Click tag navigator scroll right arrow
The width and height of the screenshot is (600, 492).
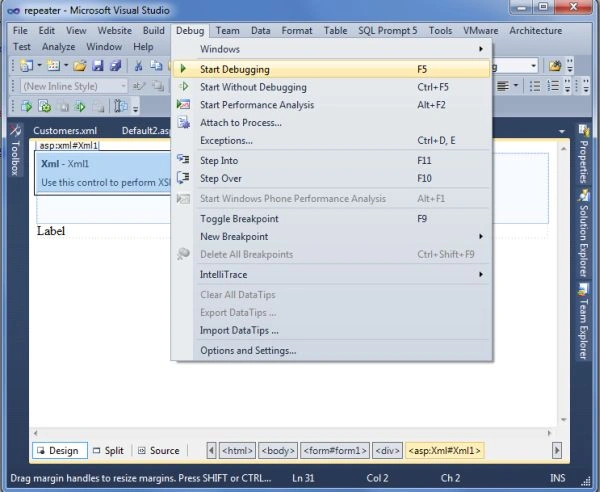point(557,450)
